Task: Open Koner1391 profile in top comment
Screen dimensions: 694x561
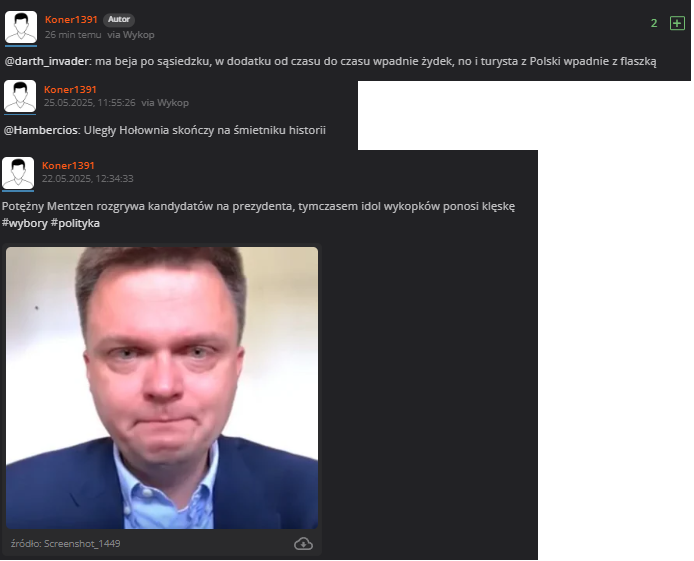Action: click(71, 19)
